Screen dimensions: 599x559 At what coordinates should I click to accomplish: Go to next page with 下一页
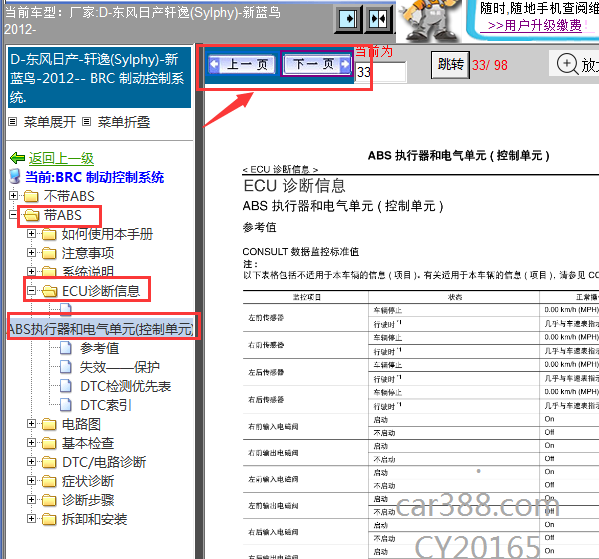coord(317,63)
